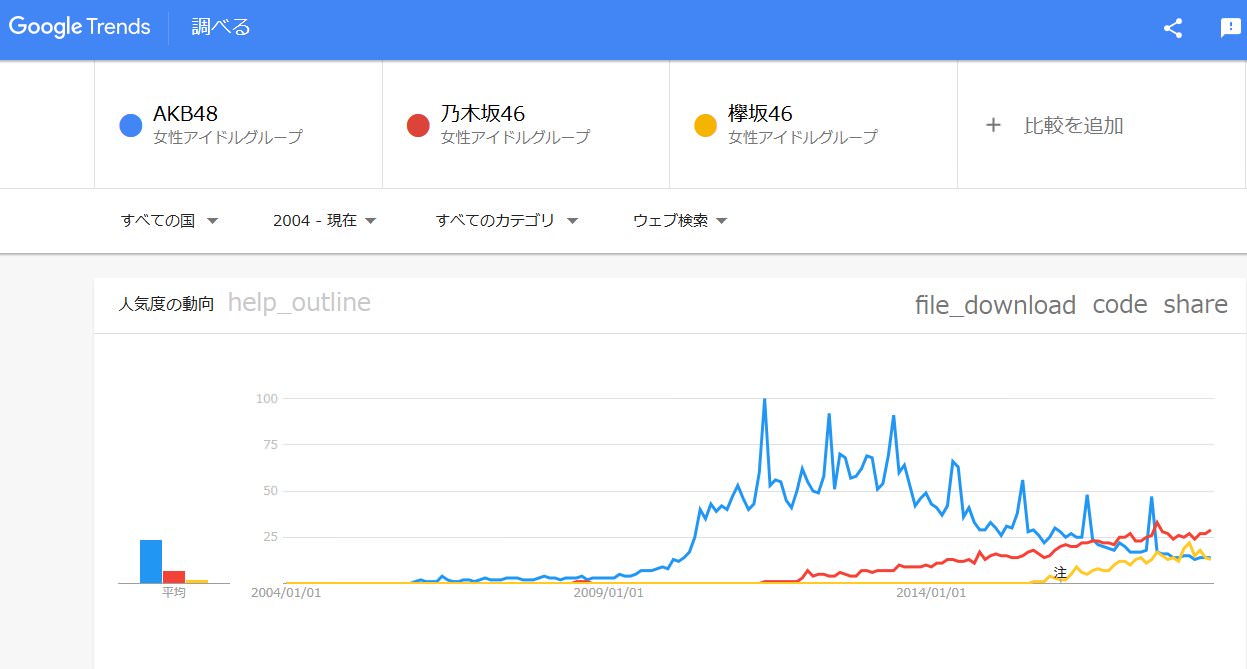Viewport: 1247px width, 669px height.
Task: Select the AKB48 search term card
Action: 238,125
